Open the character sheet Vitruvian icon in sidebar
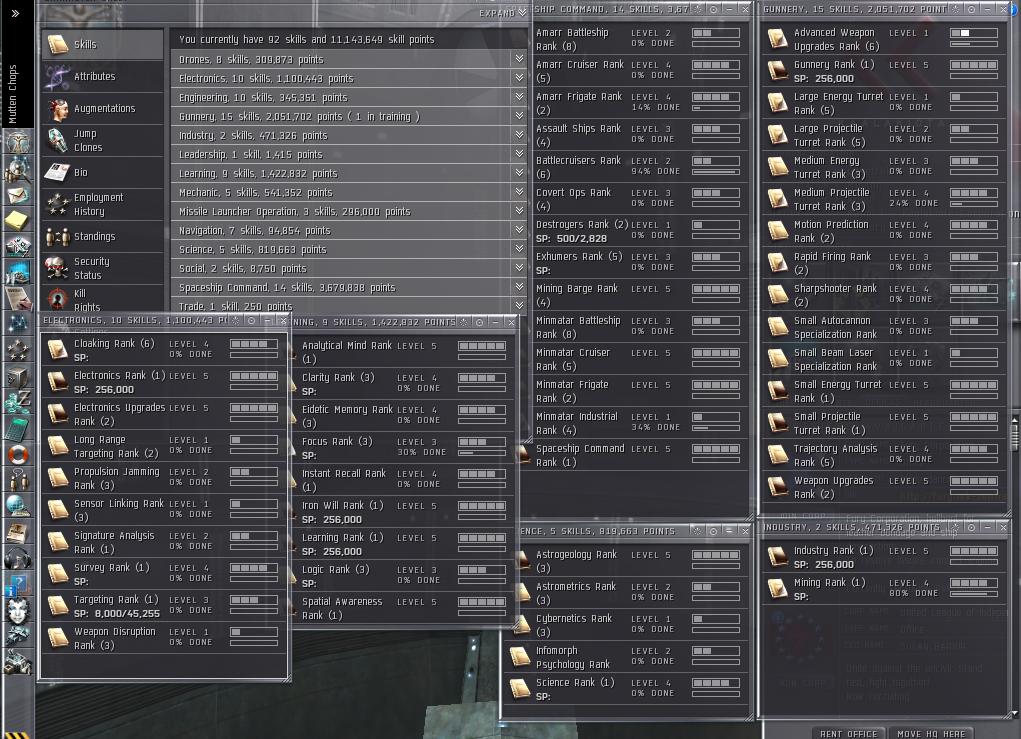Screen dimensions: 1021x739 (17, 141)
